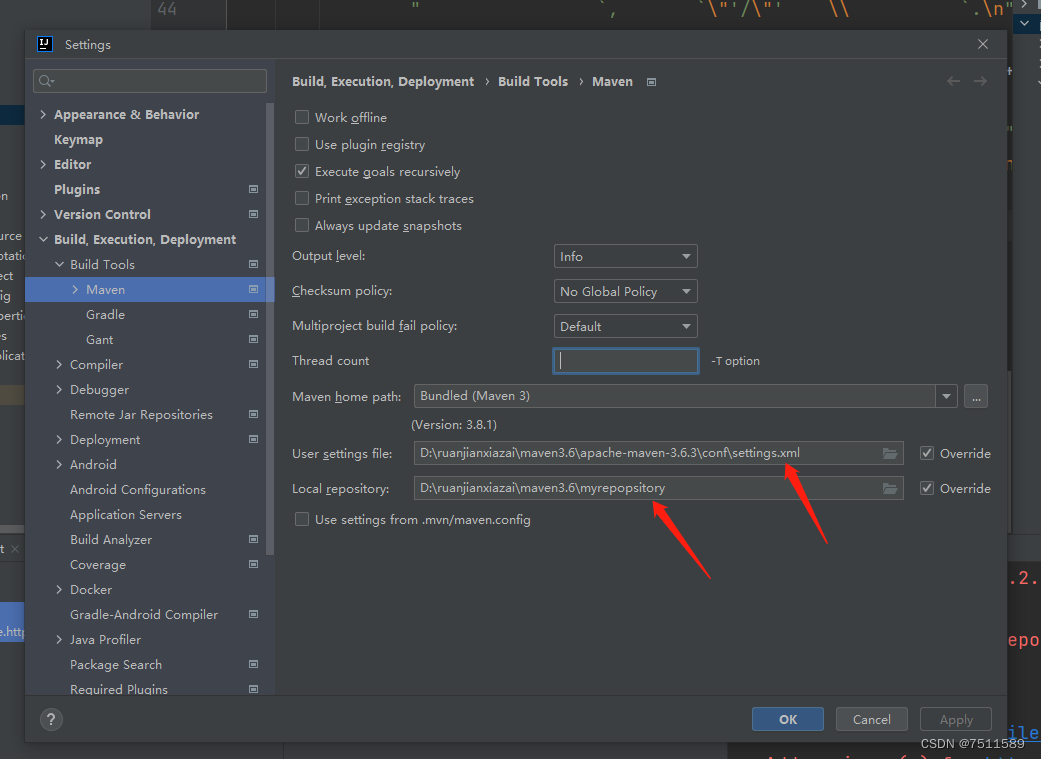Enable Print exception stack traces
This screenshot has height=759, width=1041.
pyautogui.click(x=302, y=199)
